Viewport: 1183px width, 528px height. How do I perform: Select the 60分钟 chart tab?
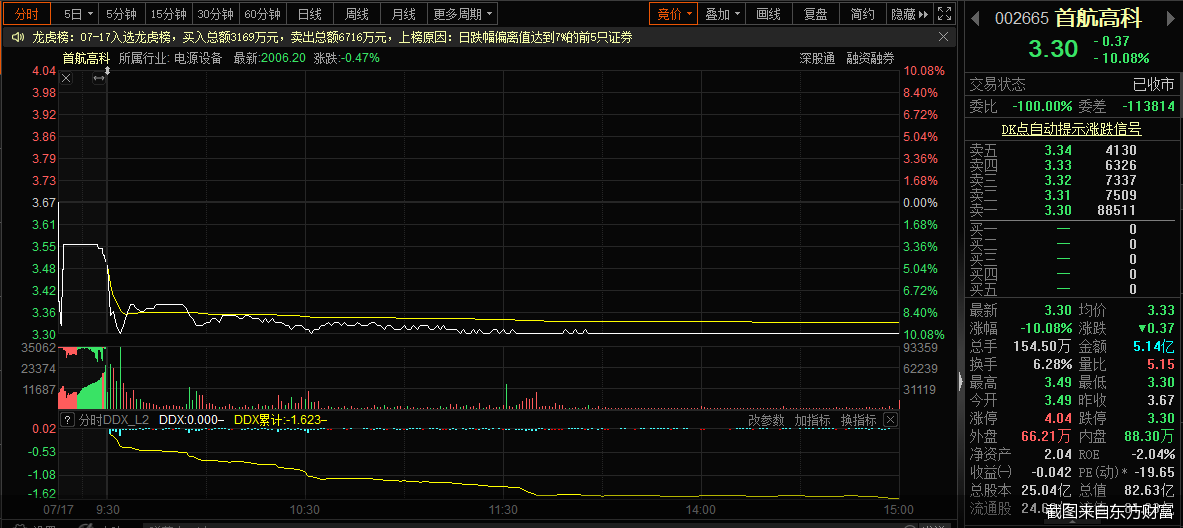(x=262, y=14)
